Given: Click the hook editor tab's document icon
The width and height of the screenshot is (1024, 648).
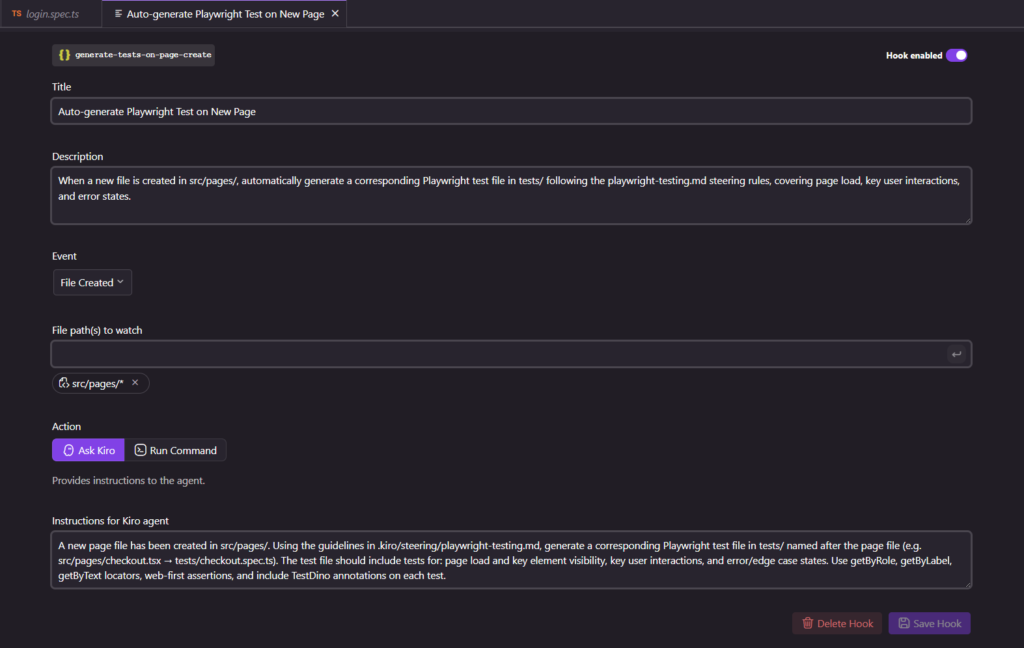Looking at the screenshot, I should click(x=119, y=14).
